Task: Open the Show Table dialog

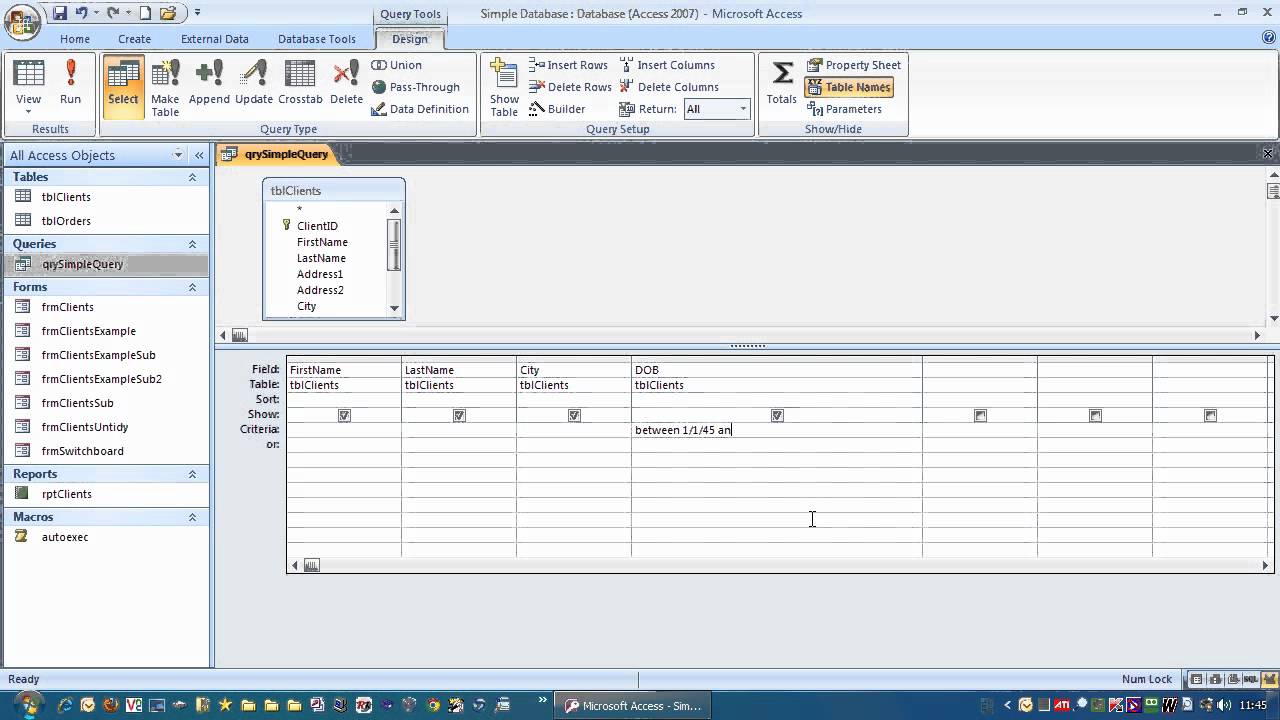Action: click(x=504, y=87)
